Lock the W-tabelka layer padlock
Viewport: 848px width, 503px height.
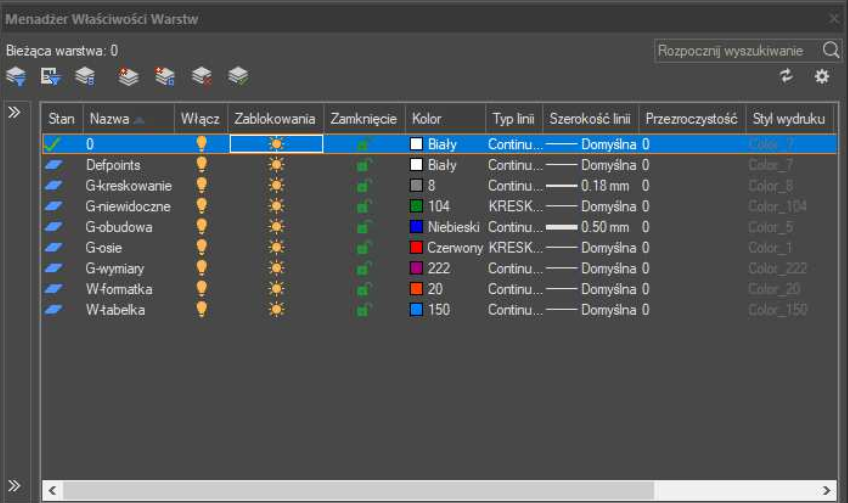[364, 310]
